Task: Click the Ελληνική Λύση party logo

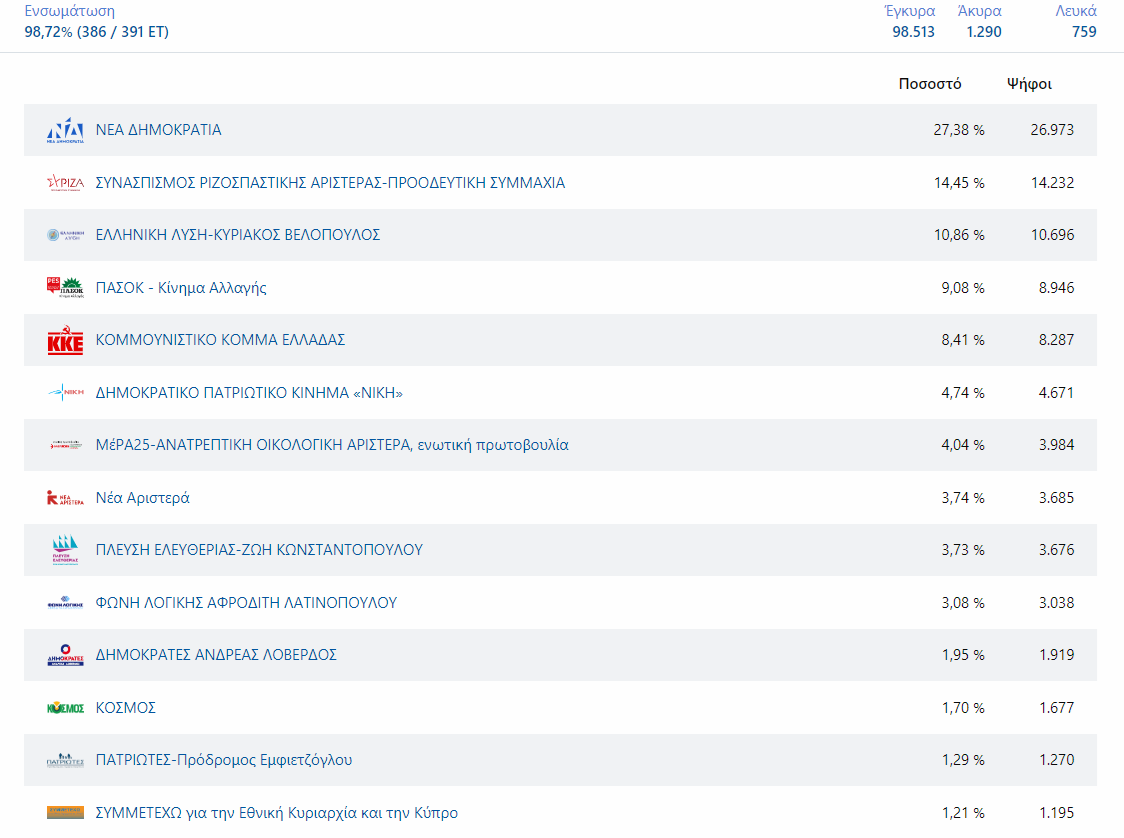Action: point(65,234)
